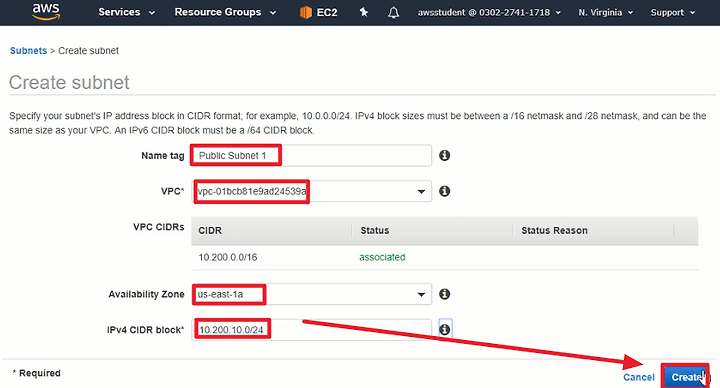Open the Services menu
This screenshot has width=720, height=388.
126,12
